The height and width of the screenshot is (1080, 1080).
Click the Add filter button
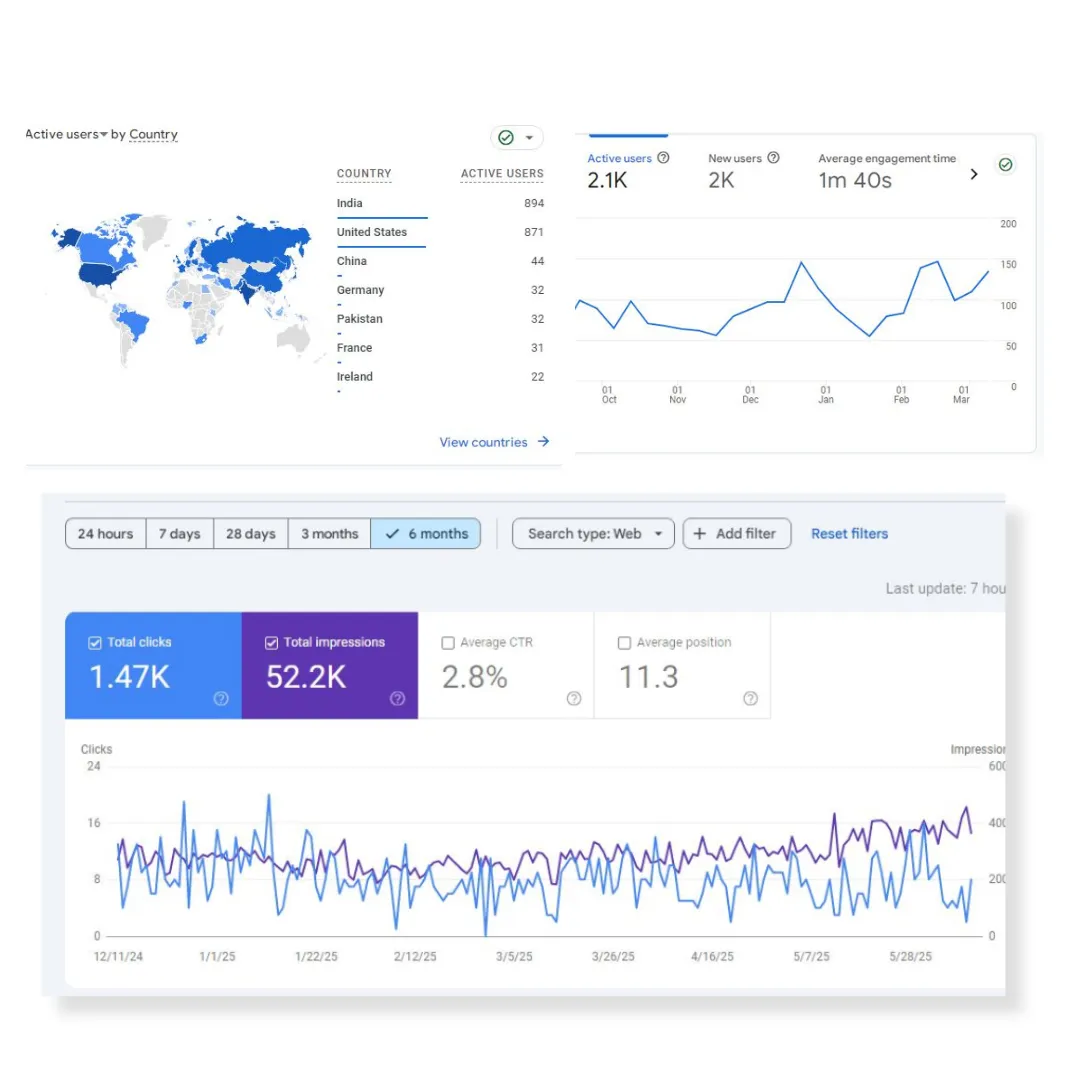(737, 533)
